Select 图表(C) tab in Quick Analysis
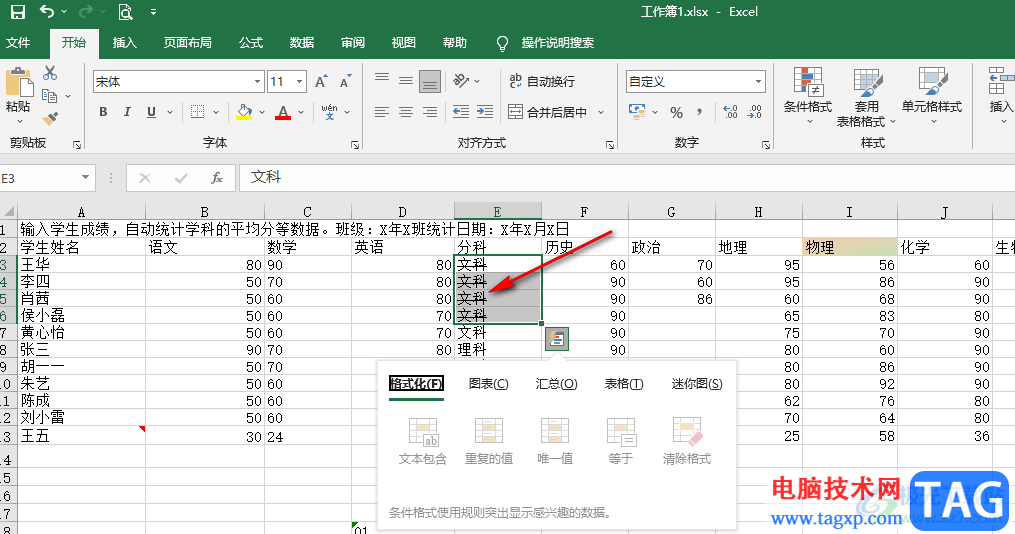This screenshot has width=1015, height=534. (489, 384)
